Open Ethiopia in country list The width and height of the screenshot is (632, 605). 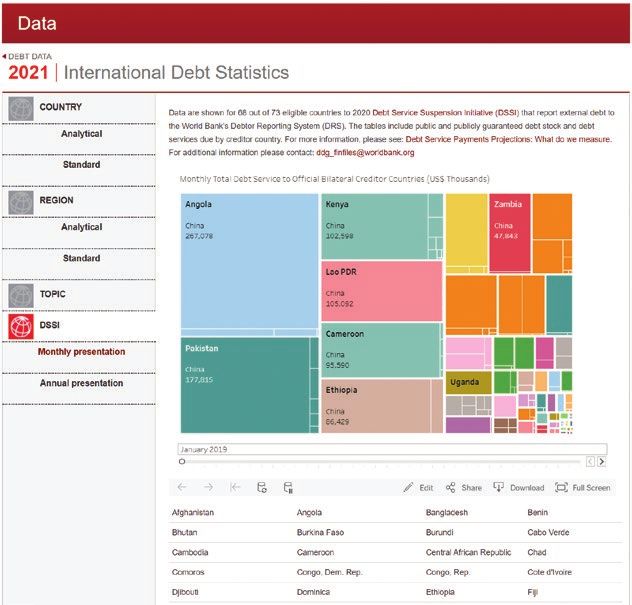[440, 592]
